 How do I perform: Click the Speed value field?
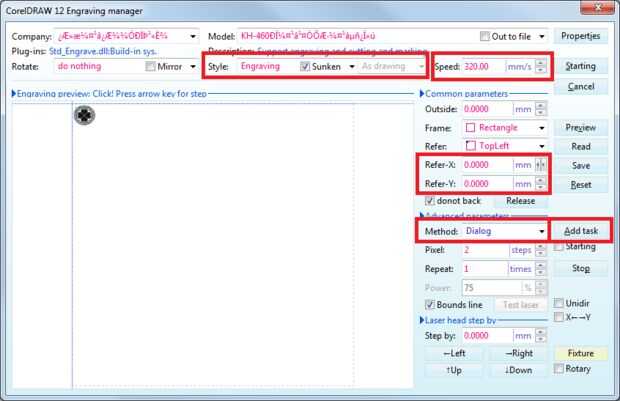coord(483,66)
